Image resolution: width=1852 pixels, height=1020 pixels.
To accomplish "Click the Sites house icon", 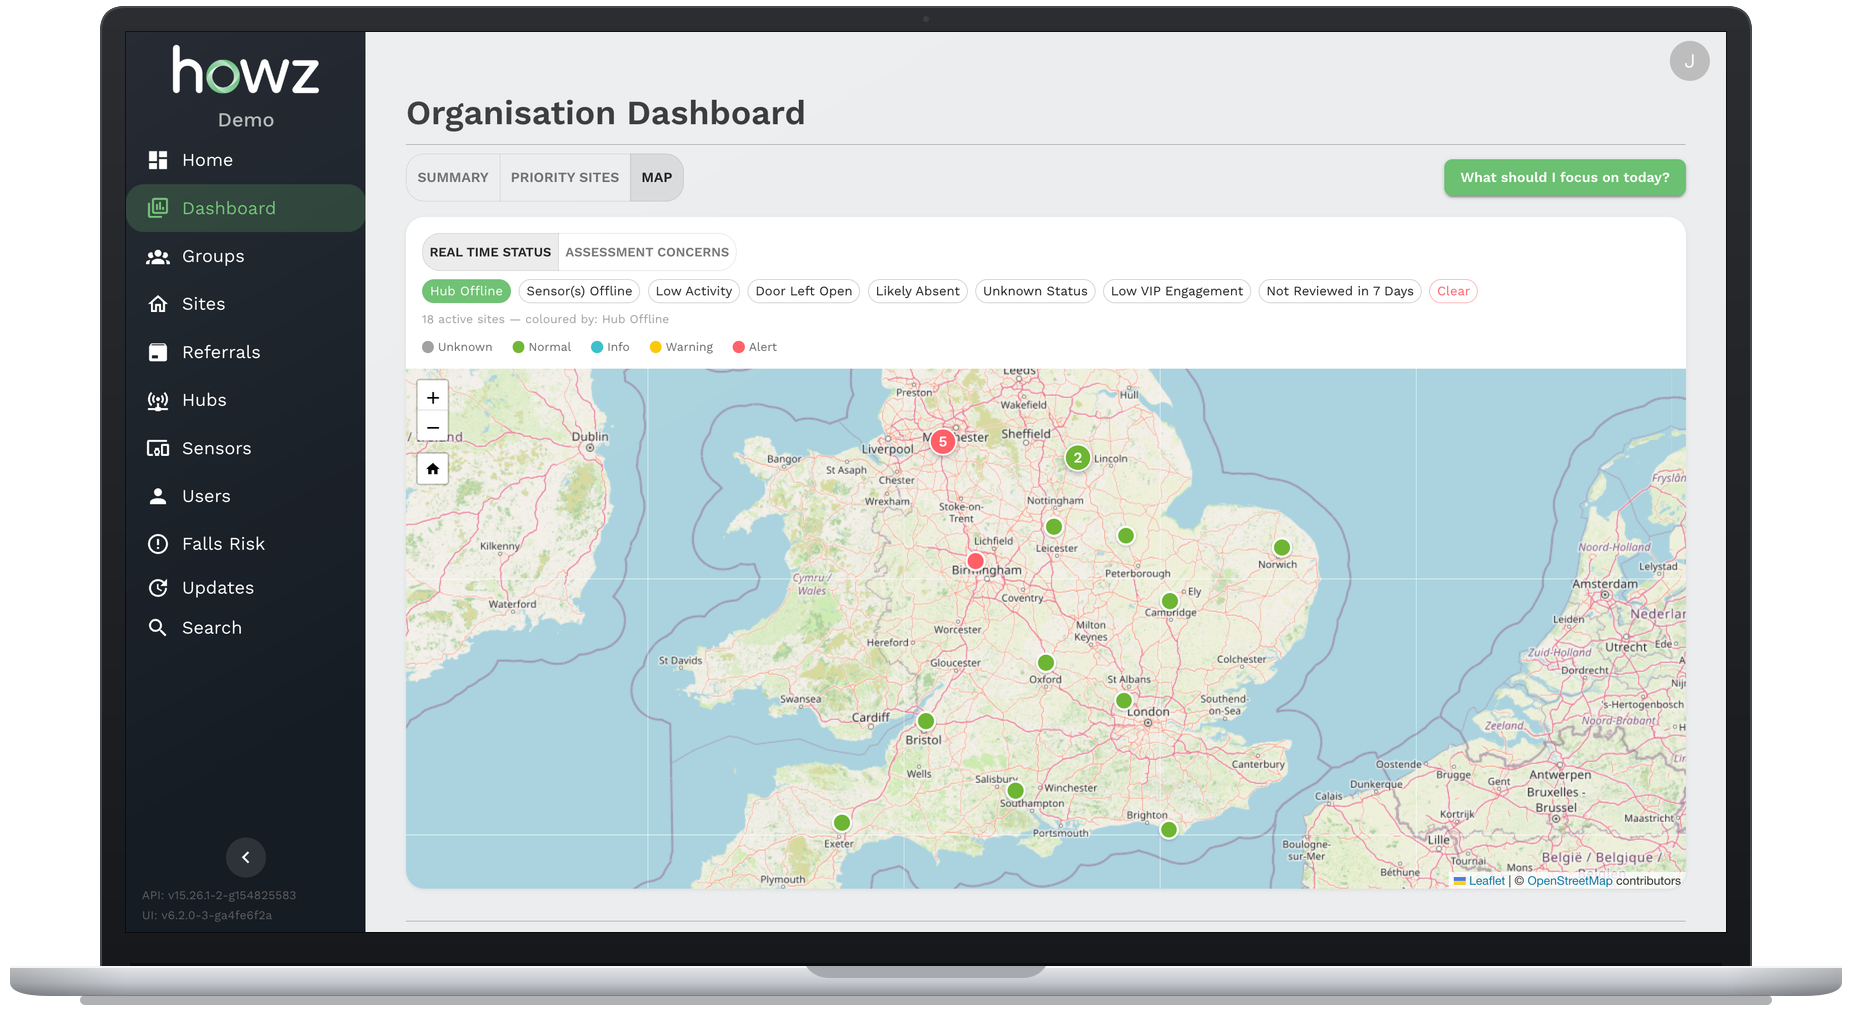I will [158, 304].
